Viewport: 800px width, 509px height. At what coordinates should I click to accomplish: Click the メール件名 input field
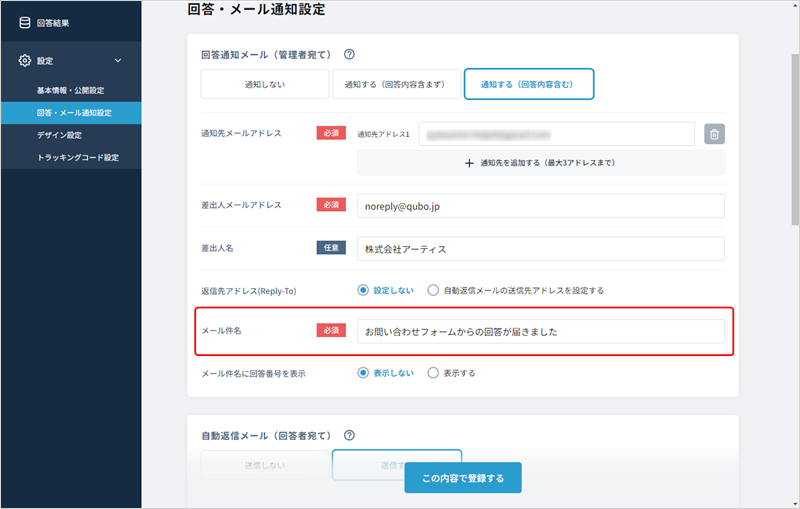tap(540, 331)
